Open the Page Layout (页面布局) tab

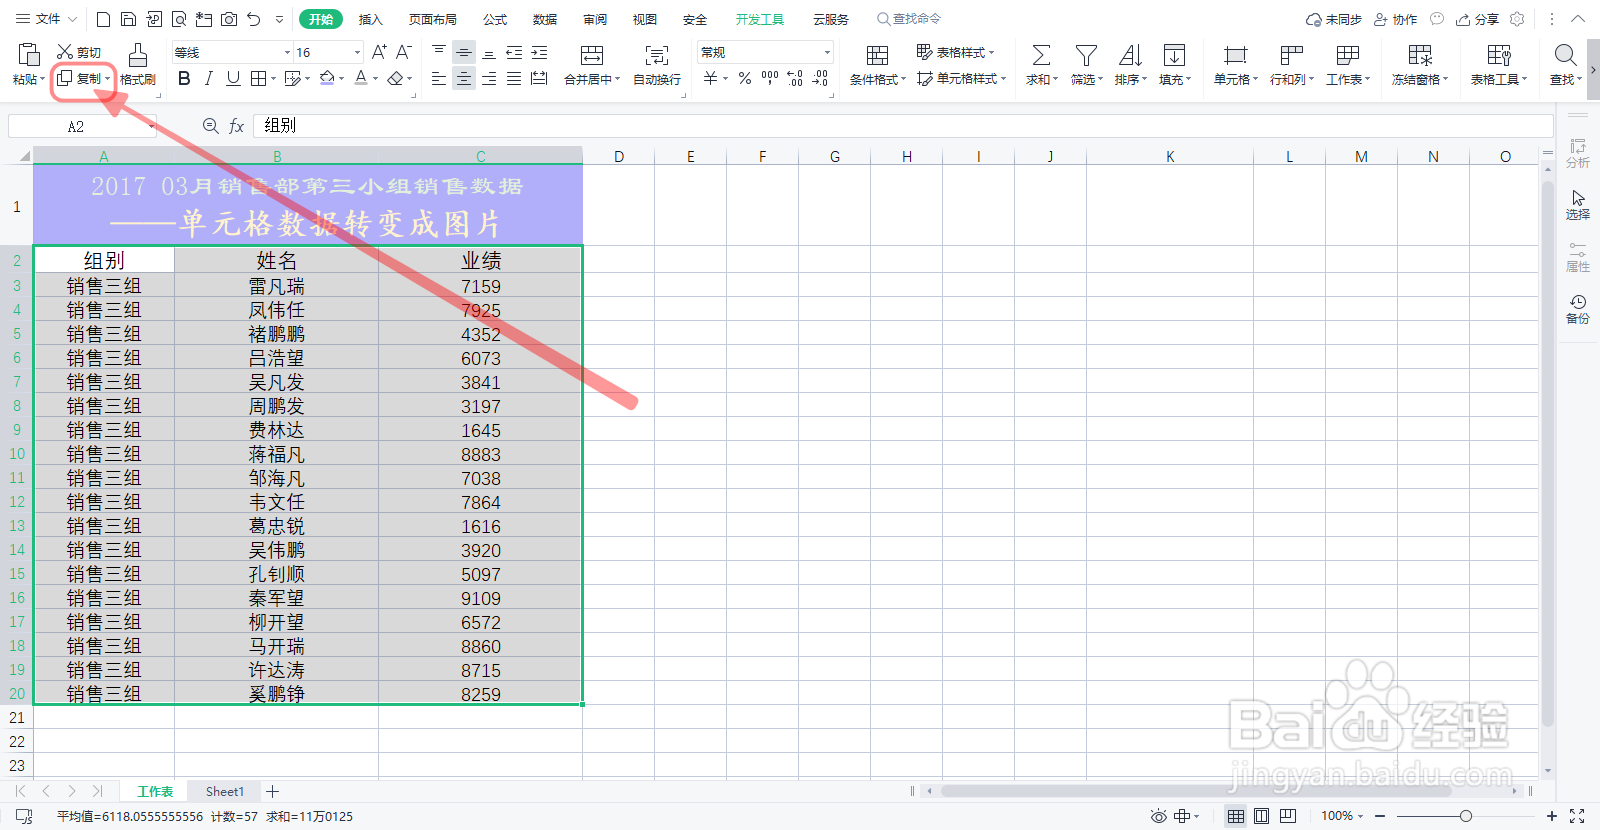(432, 19)
